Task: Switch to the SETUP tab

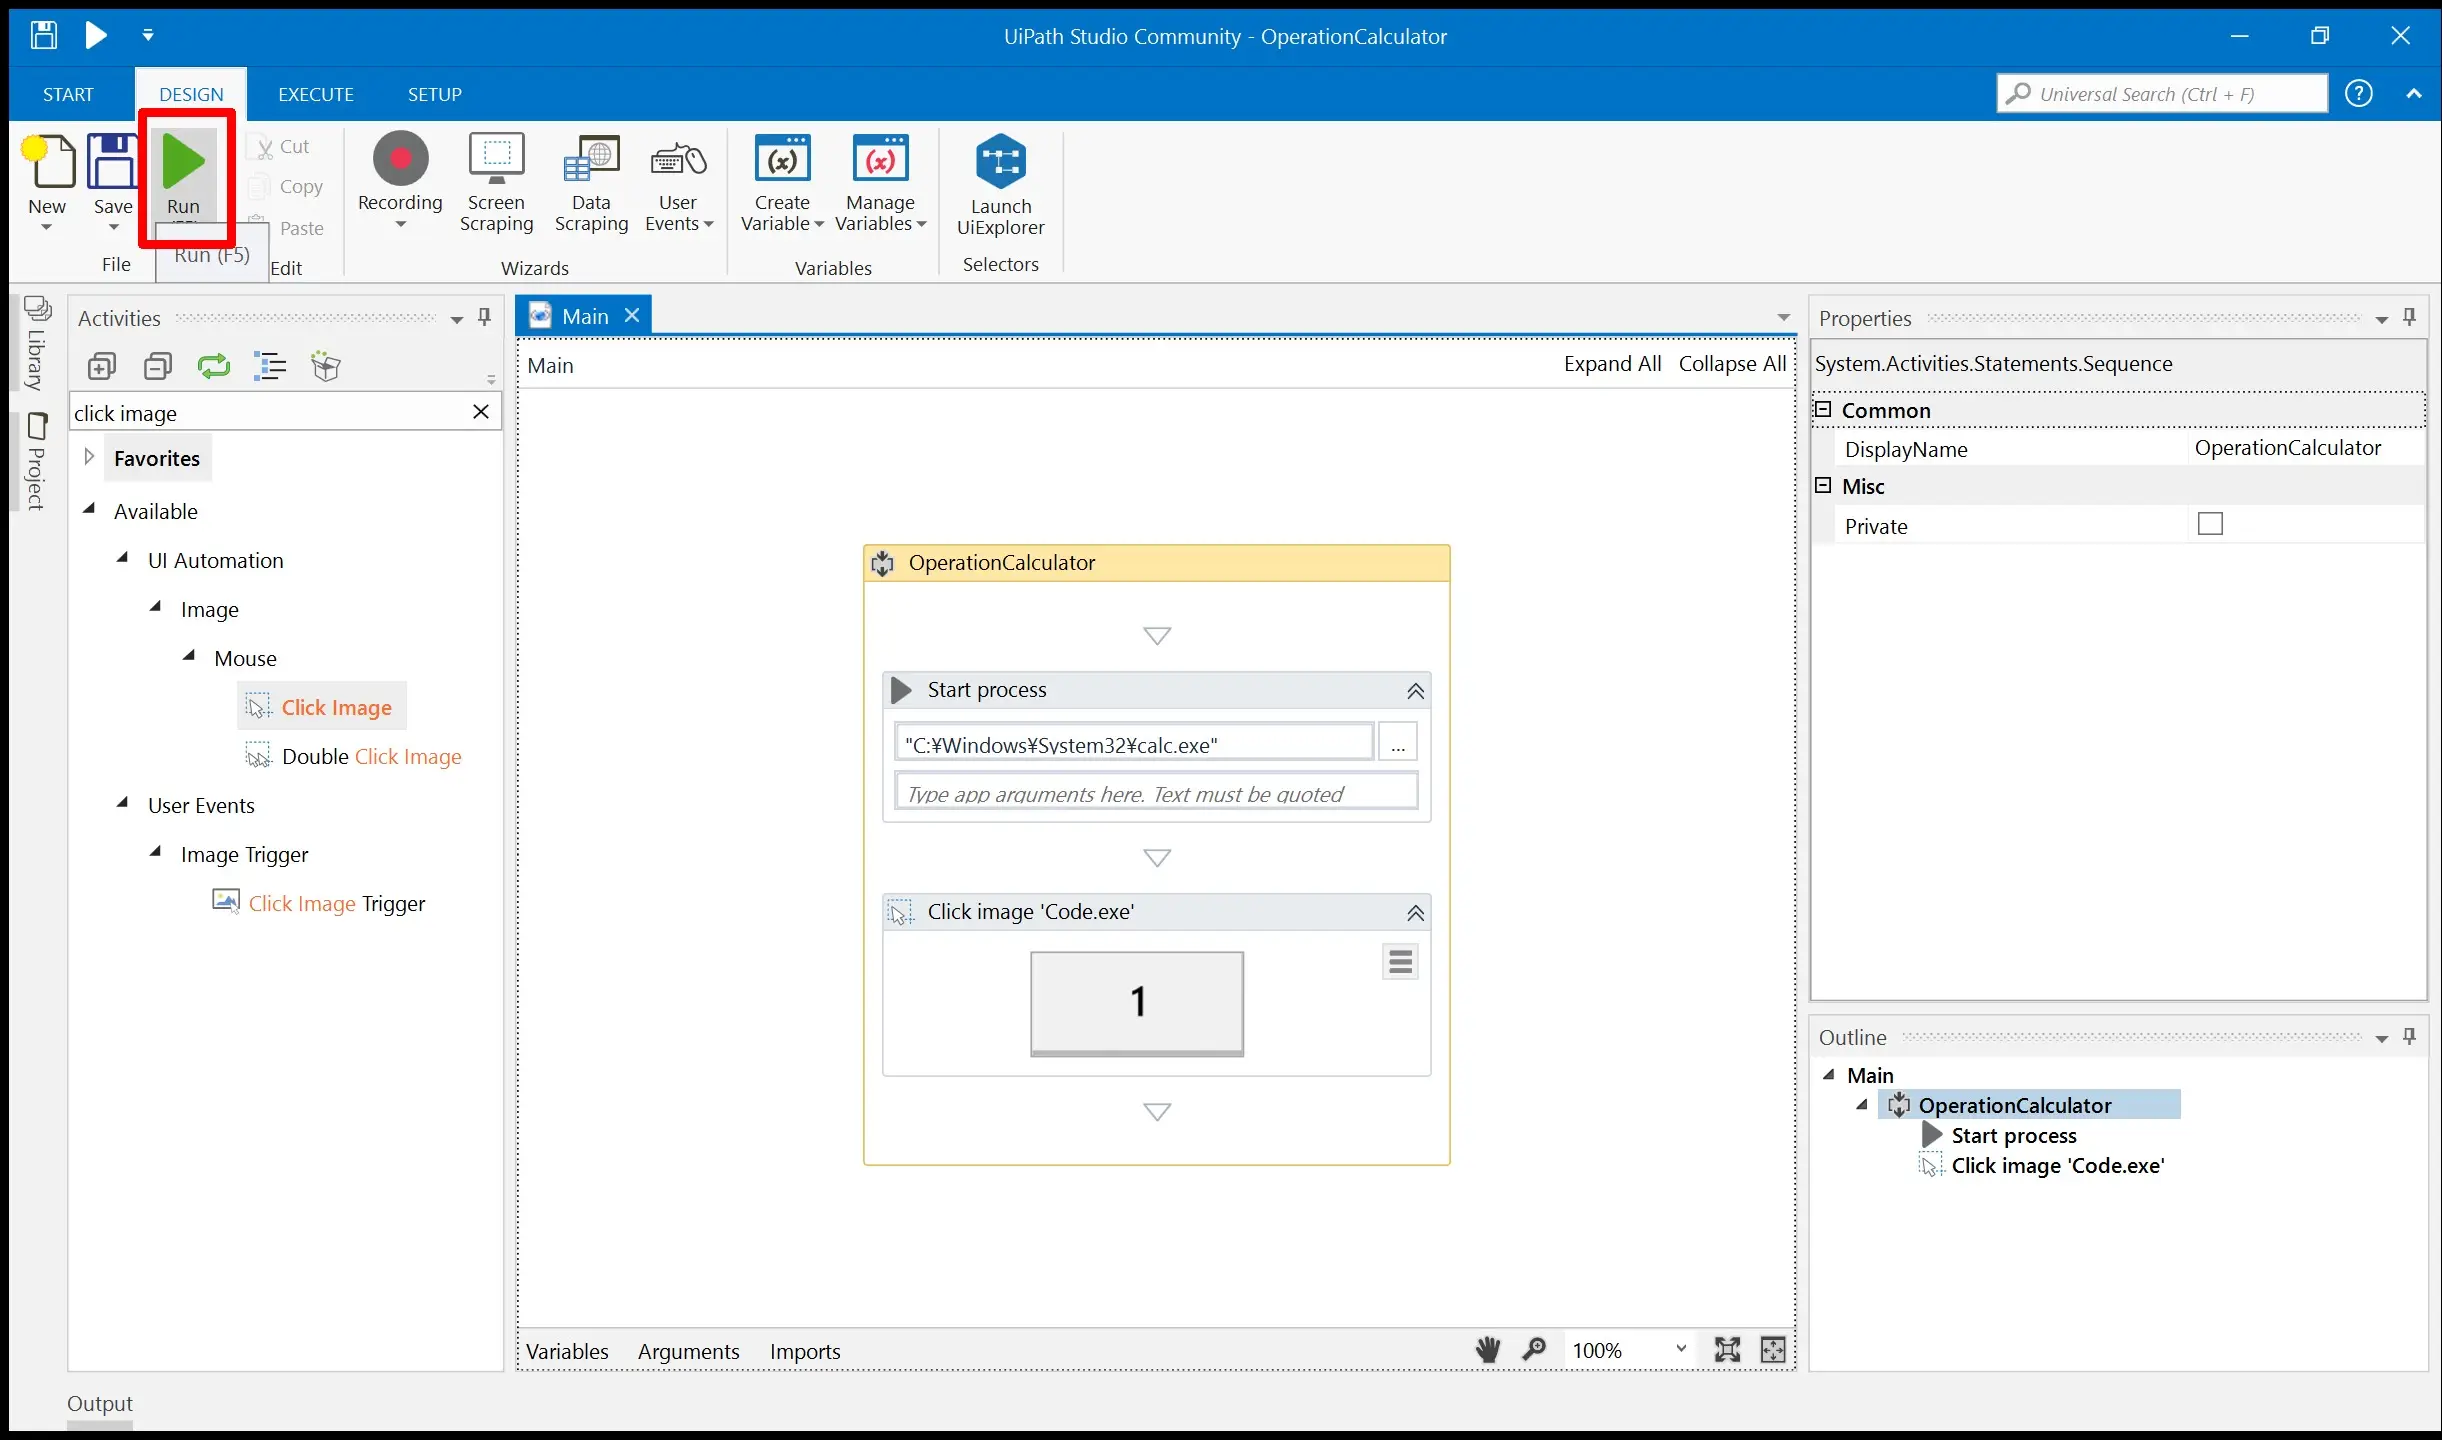Action: tap(434, 94)
